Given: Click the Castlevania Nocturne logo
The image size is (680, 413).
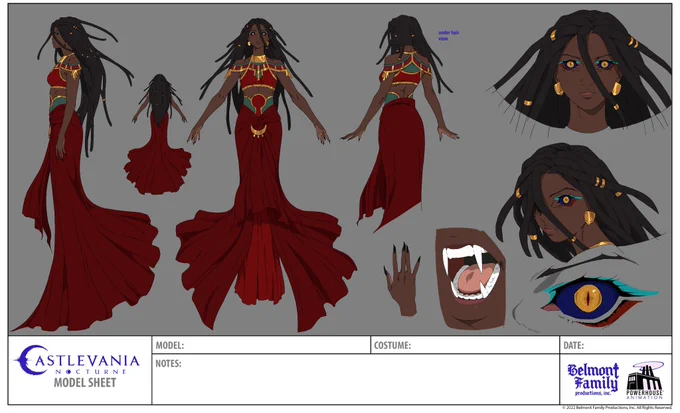Looking at the screenshot, I should 77,360.
